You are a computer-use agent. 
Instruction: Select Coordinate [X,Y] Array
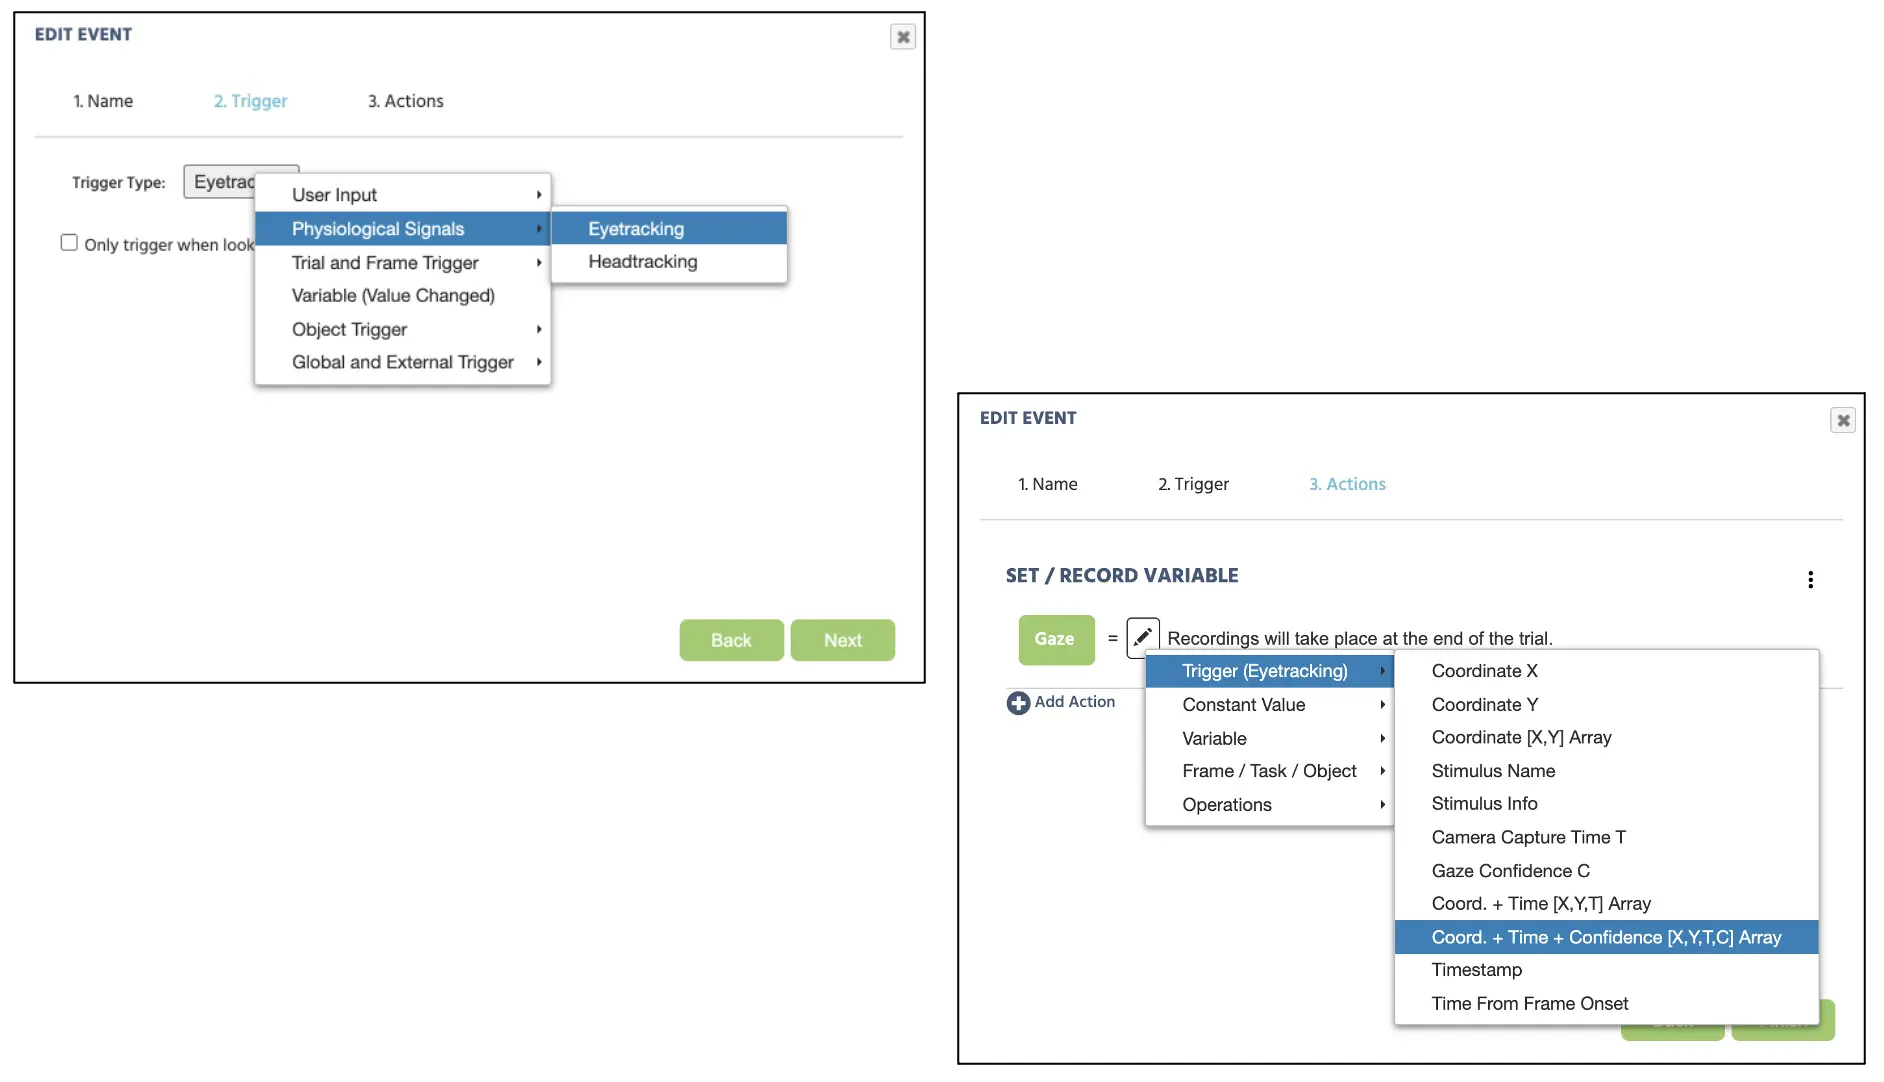coord(1606,737)
